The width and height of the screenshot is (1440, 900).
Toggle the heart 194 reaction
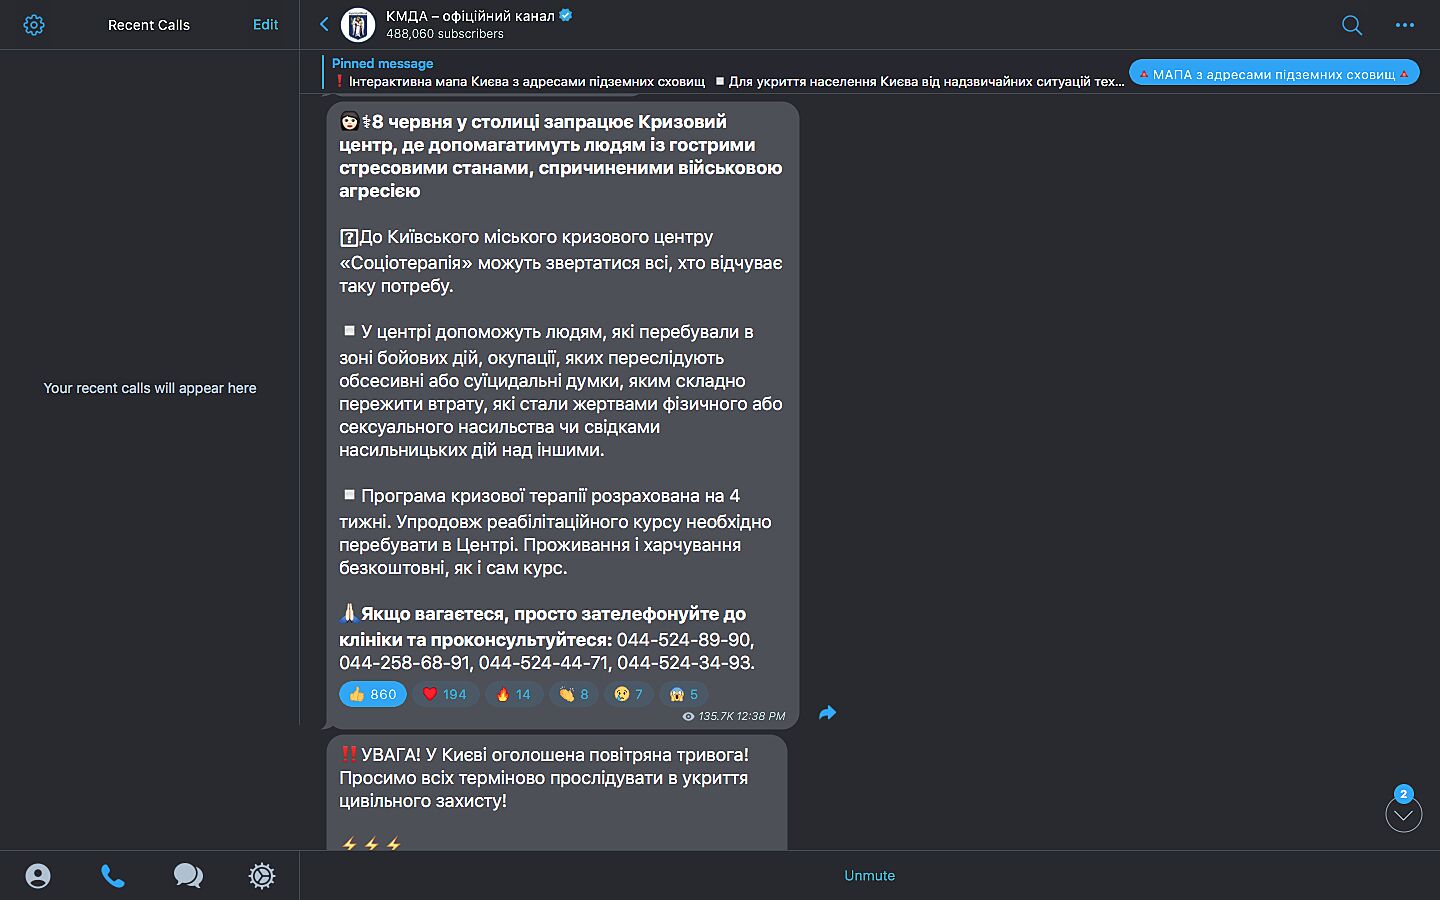[444, 694]
